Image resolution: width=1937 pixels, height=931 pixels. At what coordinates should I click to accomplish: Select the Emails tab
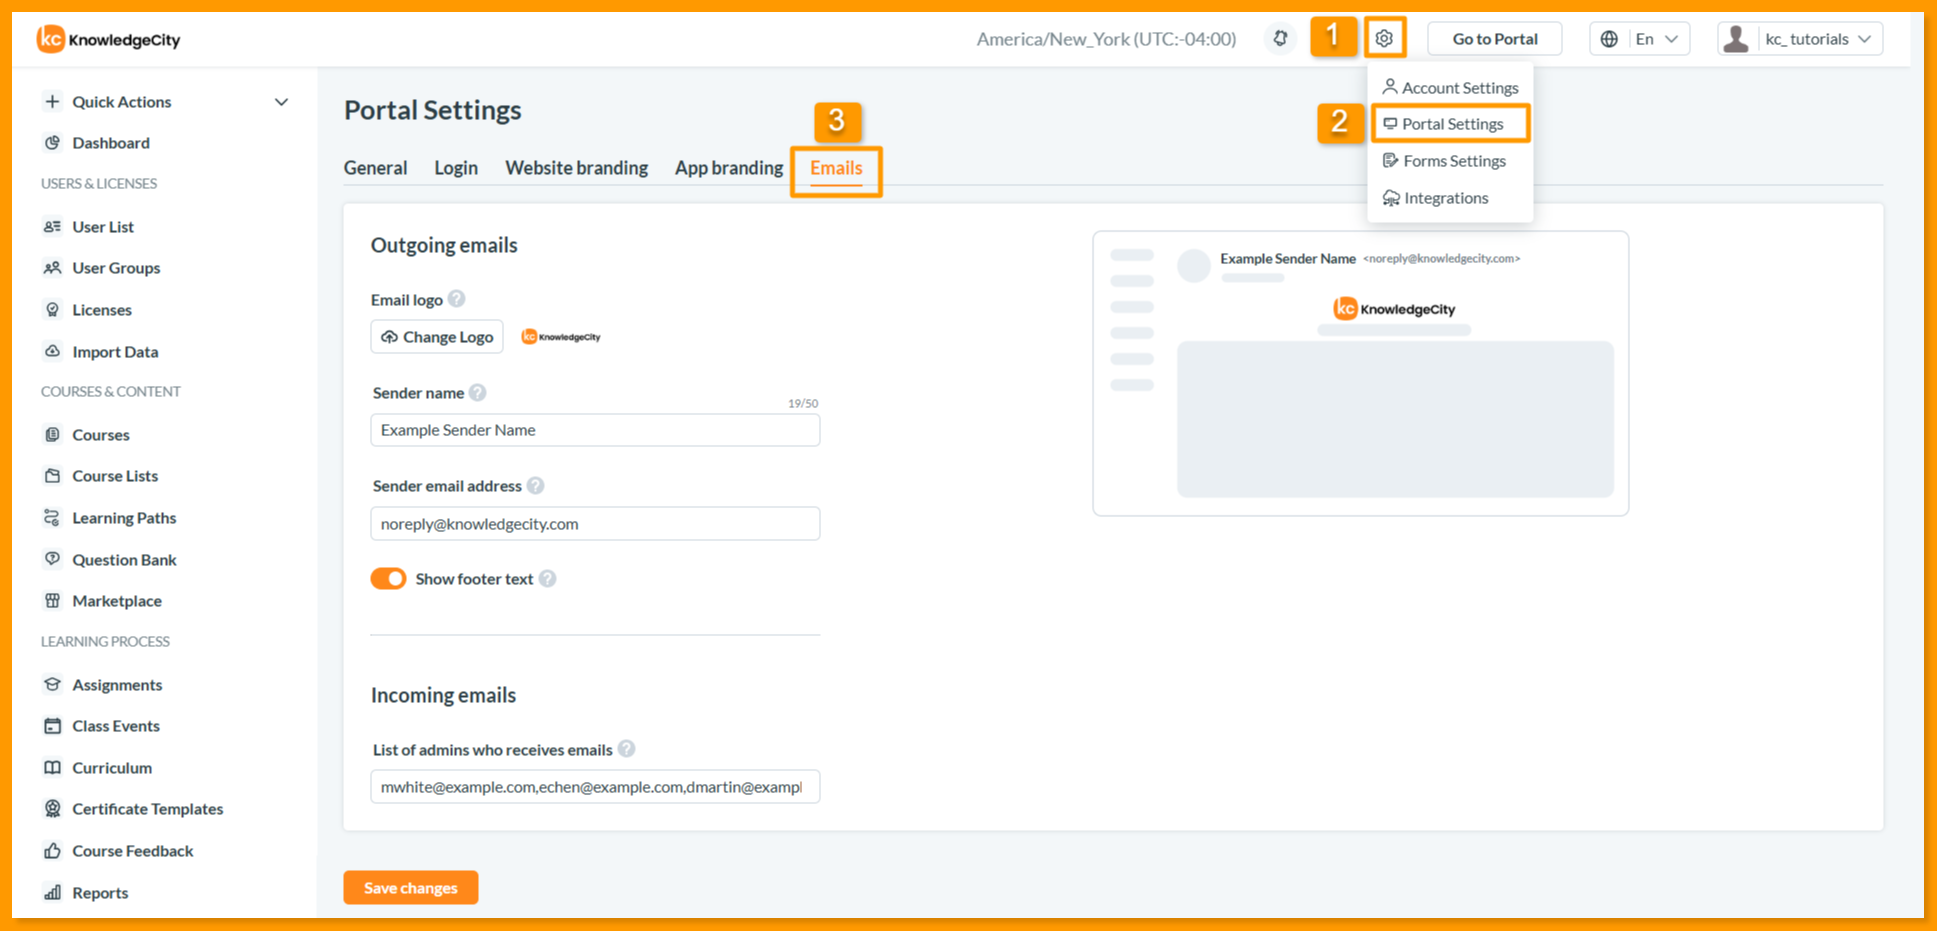836,168
